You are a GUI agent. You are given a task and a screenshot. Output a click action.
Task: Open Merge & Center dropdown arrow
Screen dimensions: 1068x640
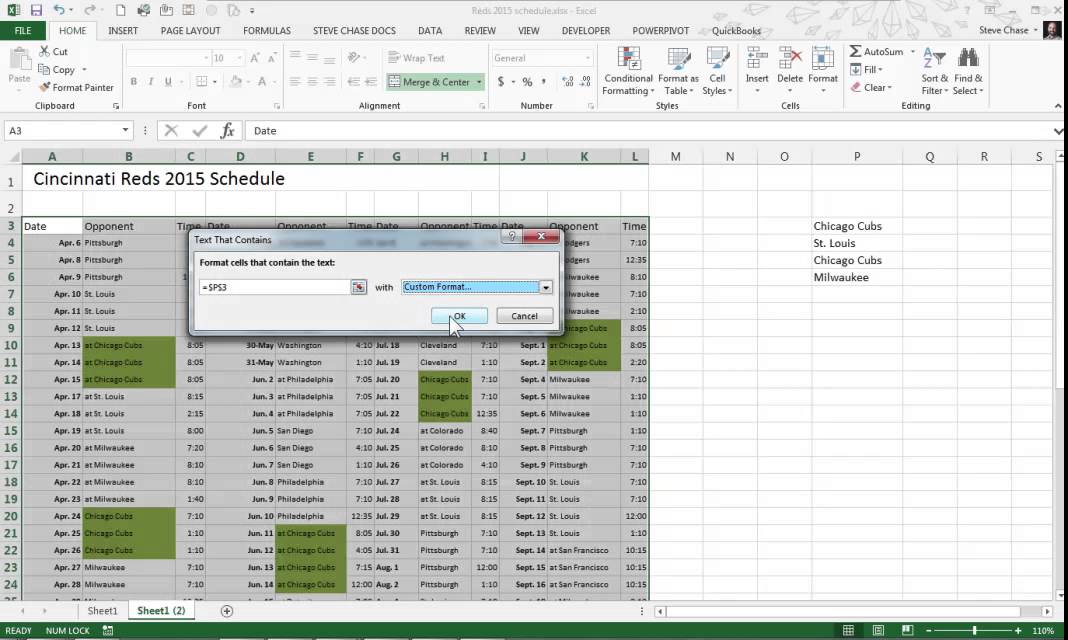click(479, 82)
